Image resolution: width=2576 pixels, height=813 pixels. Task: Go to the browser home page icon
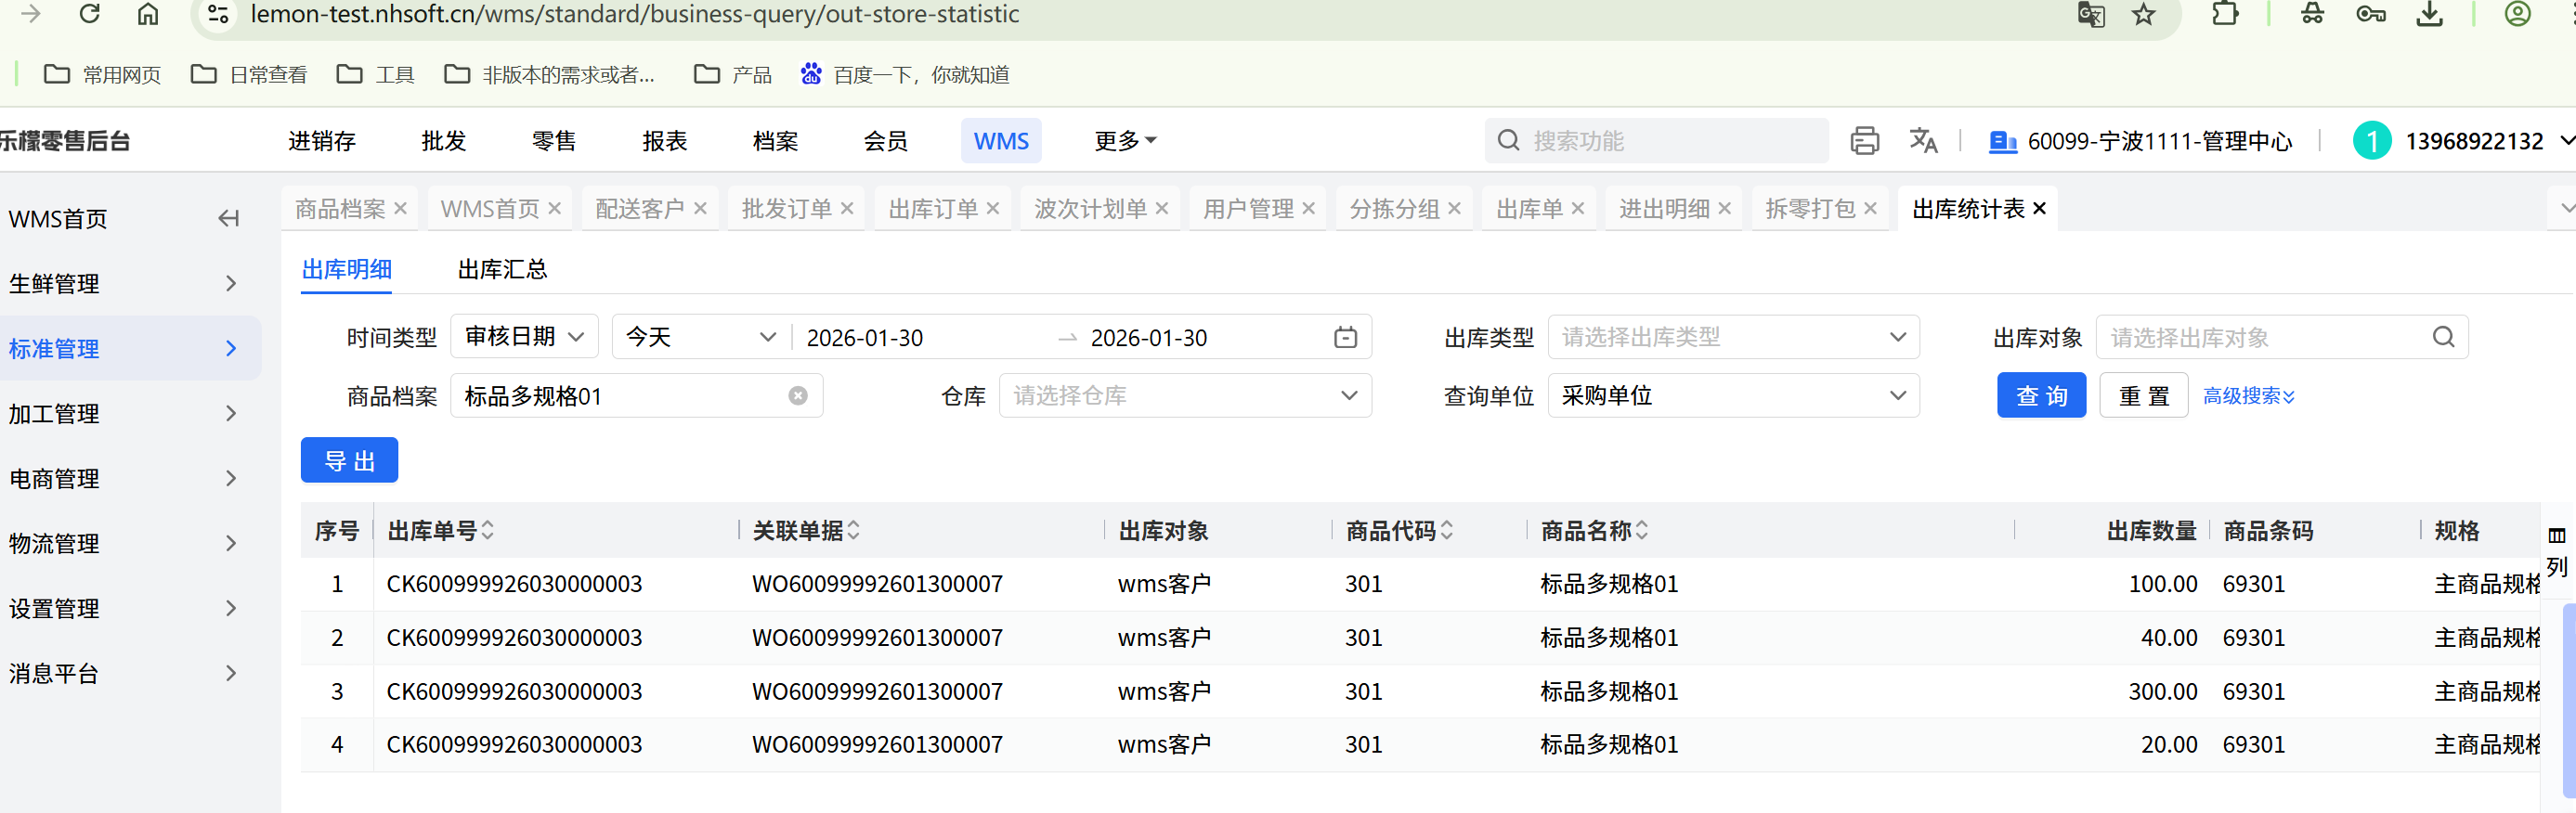point(148,14)
